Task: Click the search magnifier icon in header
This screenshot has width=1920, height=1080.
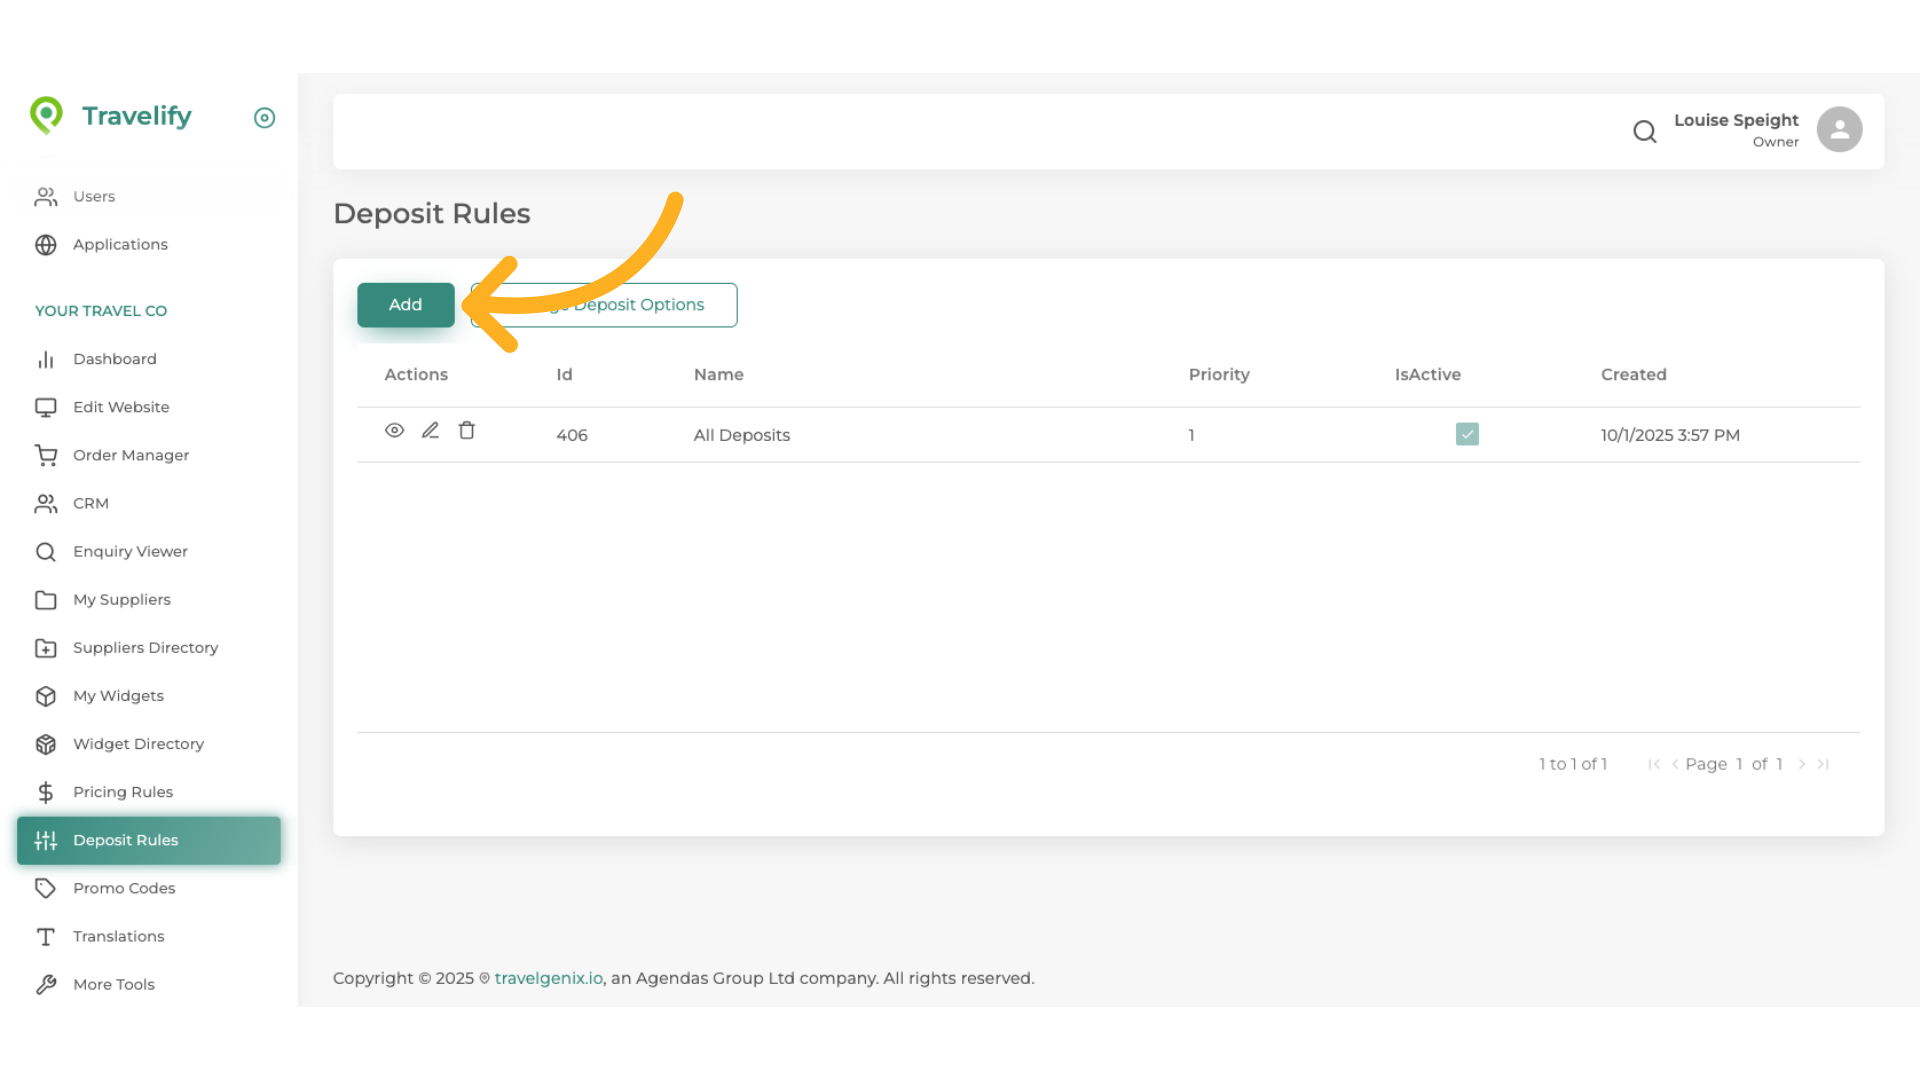Action: click(x=1644, y=131)
